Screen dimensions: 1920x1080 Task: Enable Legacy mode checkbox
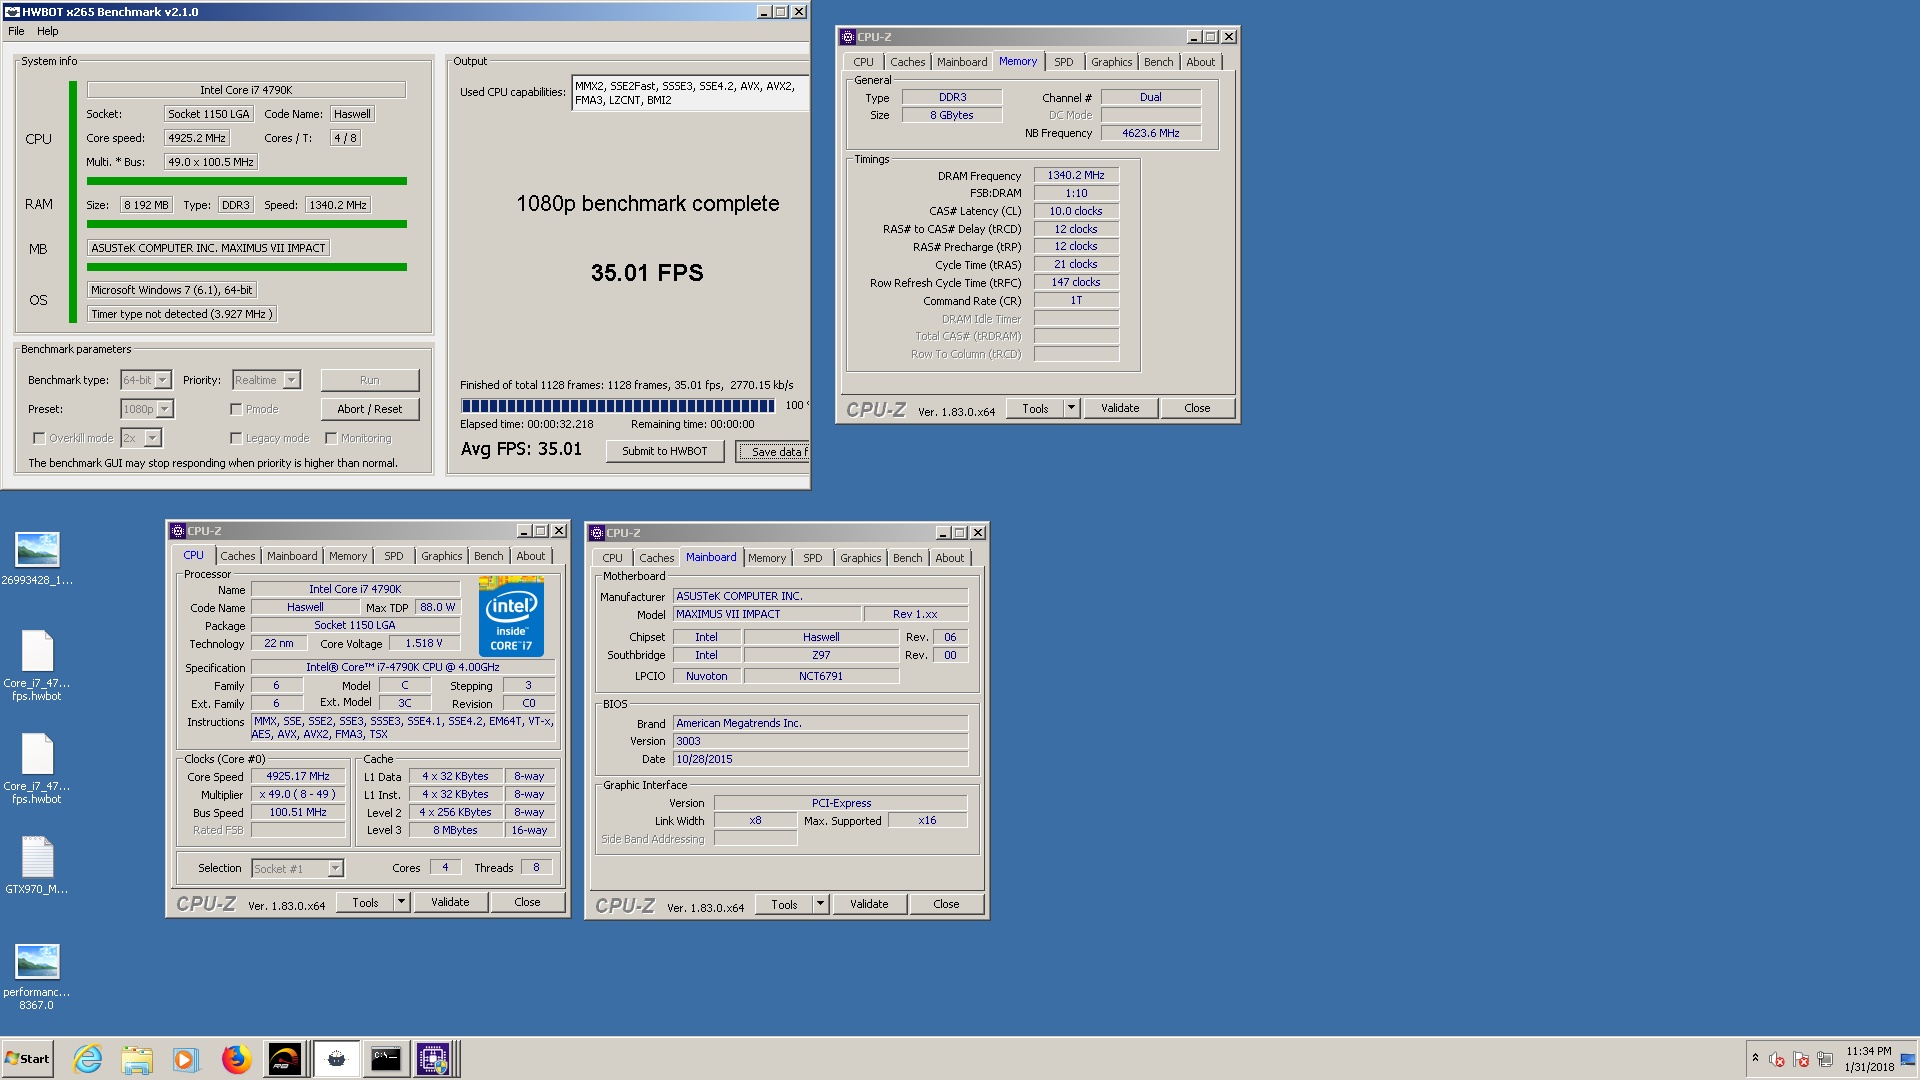point(236,438)
